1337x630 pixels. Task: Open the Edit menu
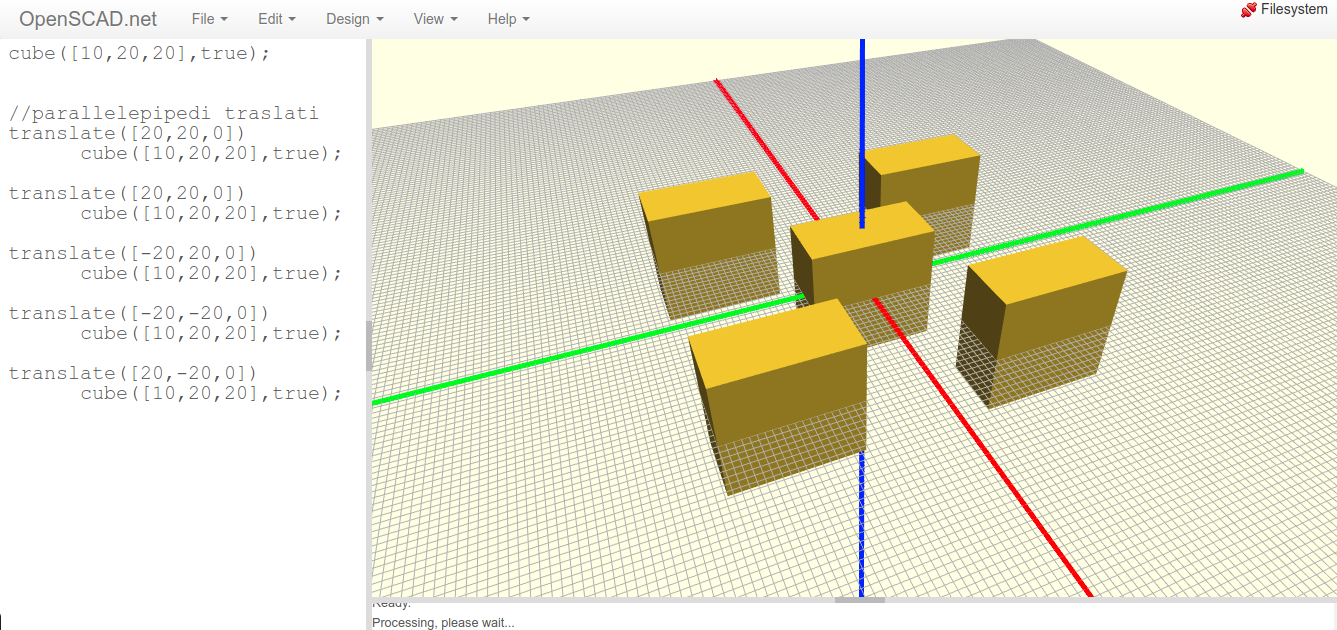276,19
